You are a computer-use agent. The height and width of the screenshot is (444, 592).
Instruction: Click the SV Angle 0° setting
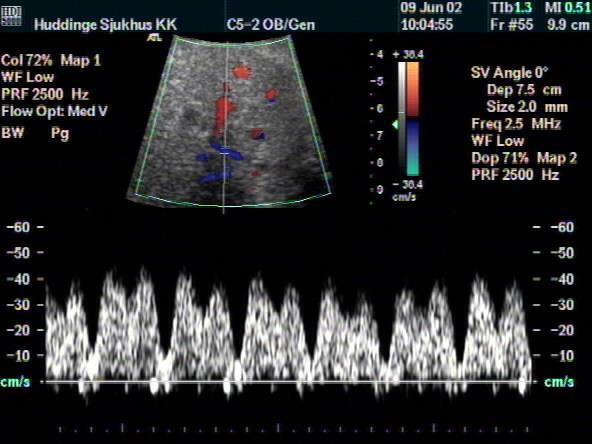509,72
